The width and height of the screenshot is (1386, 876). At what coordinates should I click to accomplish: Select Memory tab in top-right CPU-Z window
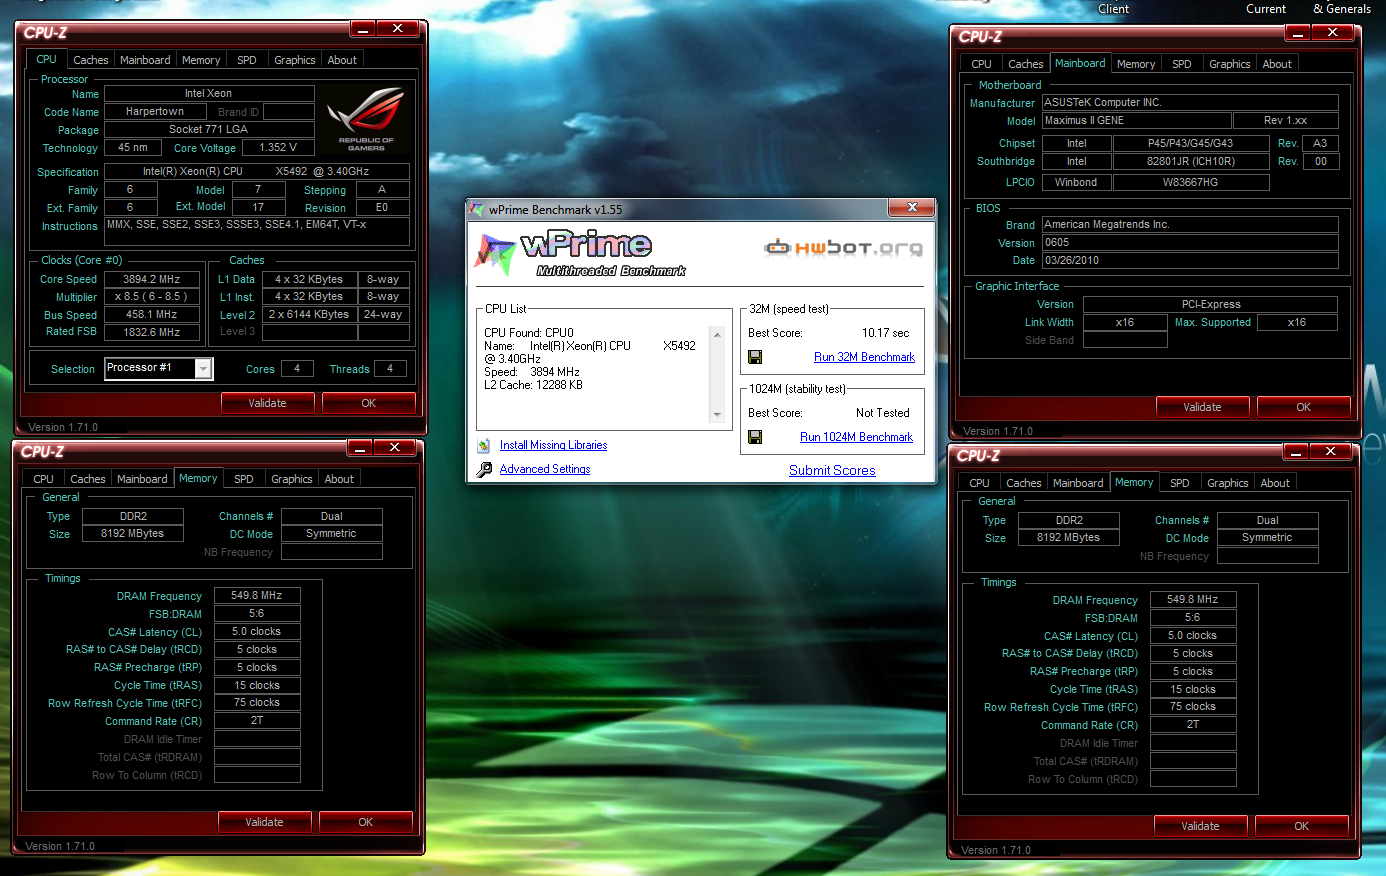pyautogui.click(x=1136, y=64)
